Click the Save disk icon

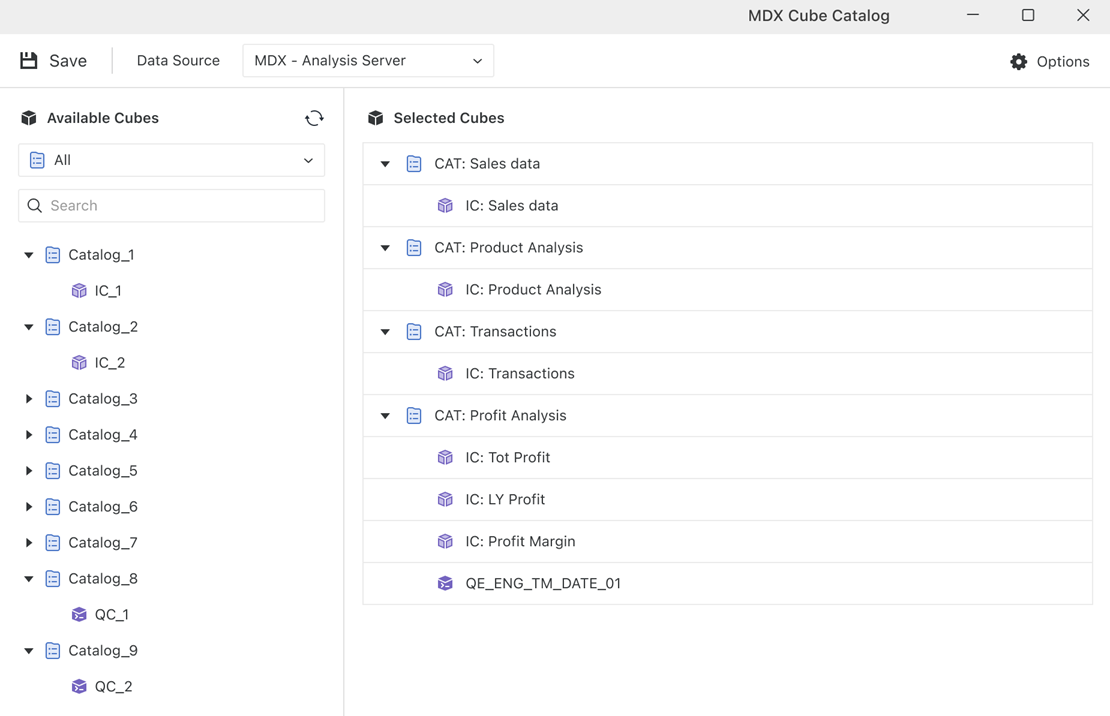pos(29,61)
